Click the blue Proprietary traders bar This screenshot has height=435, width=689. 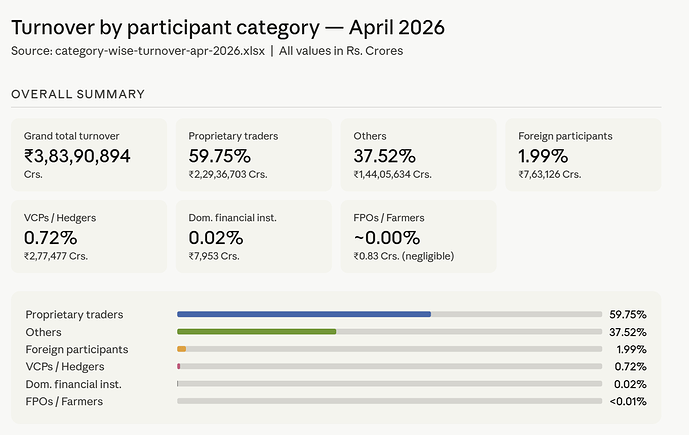pos(304,314)
